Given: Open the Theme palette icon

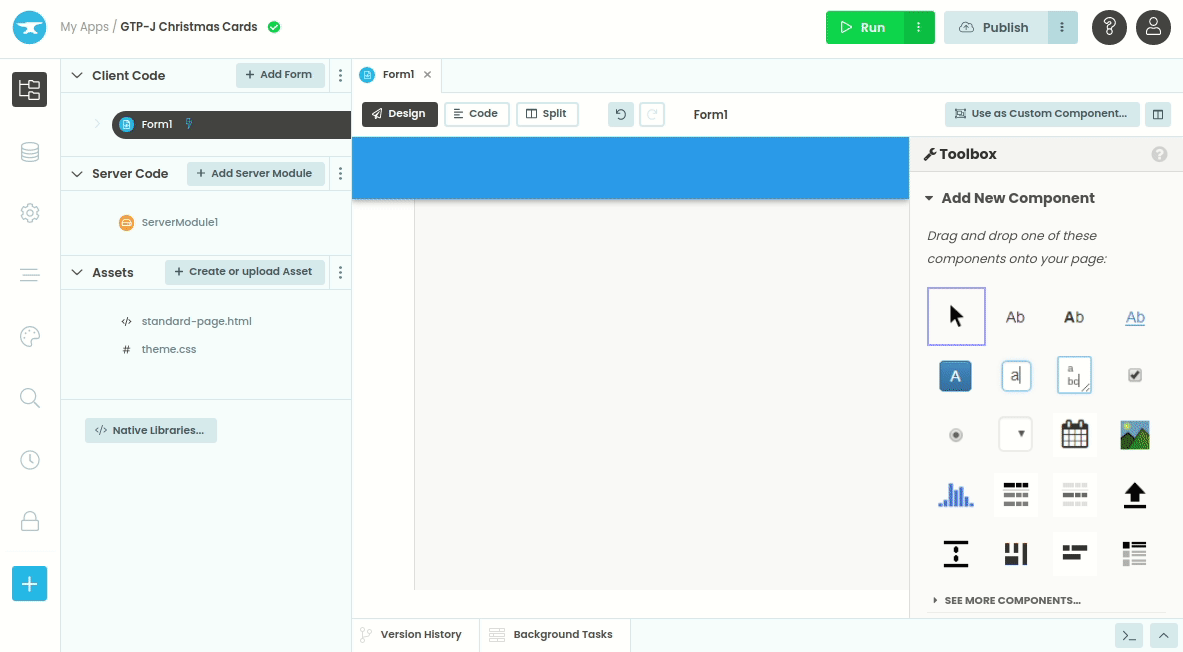Looking at the screenshot, I should [29, 337].
